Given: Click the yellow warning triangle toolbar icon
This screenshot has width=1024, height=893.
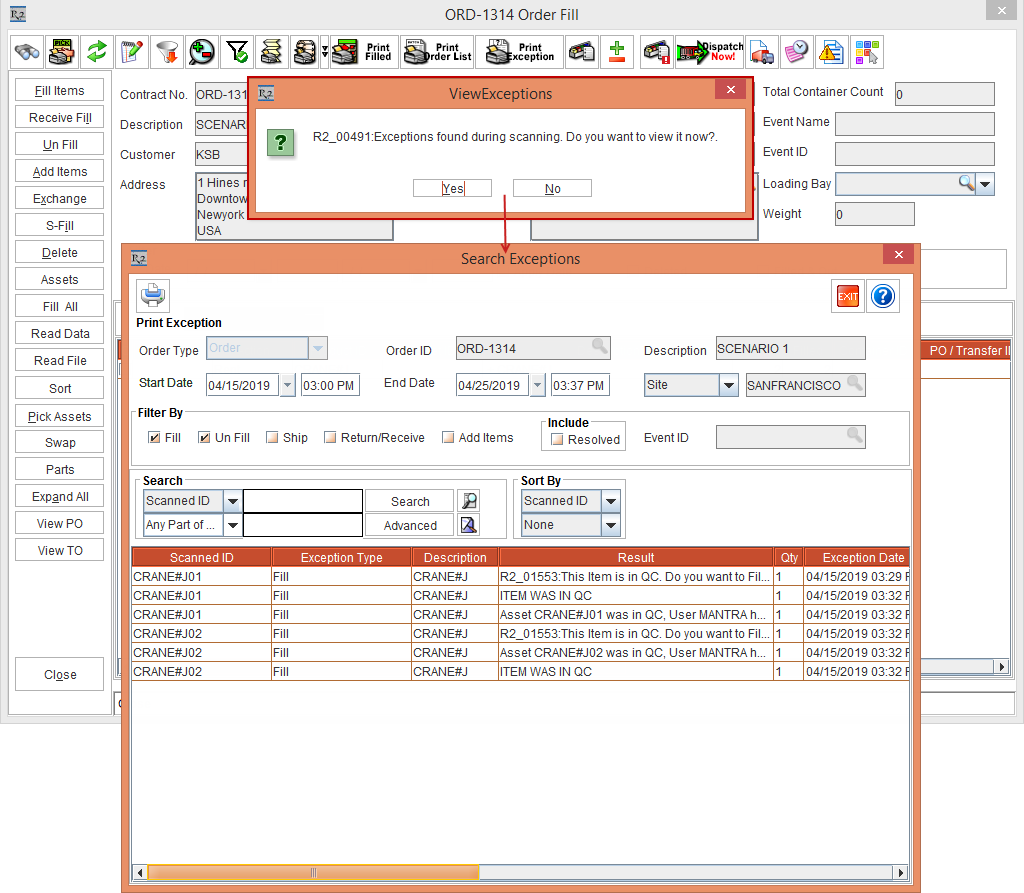Looking at the screenshot, I should pyautogui.click(x=831, y=52).
